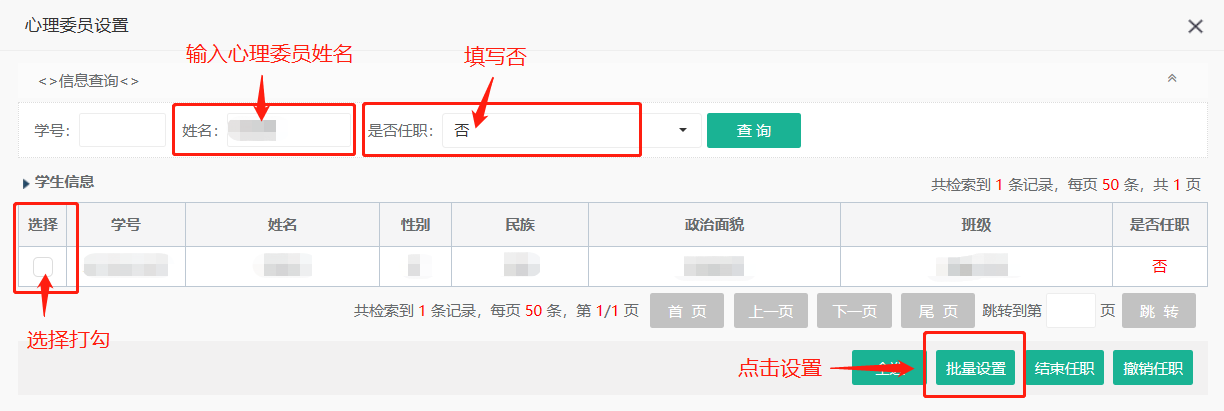
Task: Click the 结束任职 button
Action: [1063, 368]
